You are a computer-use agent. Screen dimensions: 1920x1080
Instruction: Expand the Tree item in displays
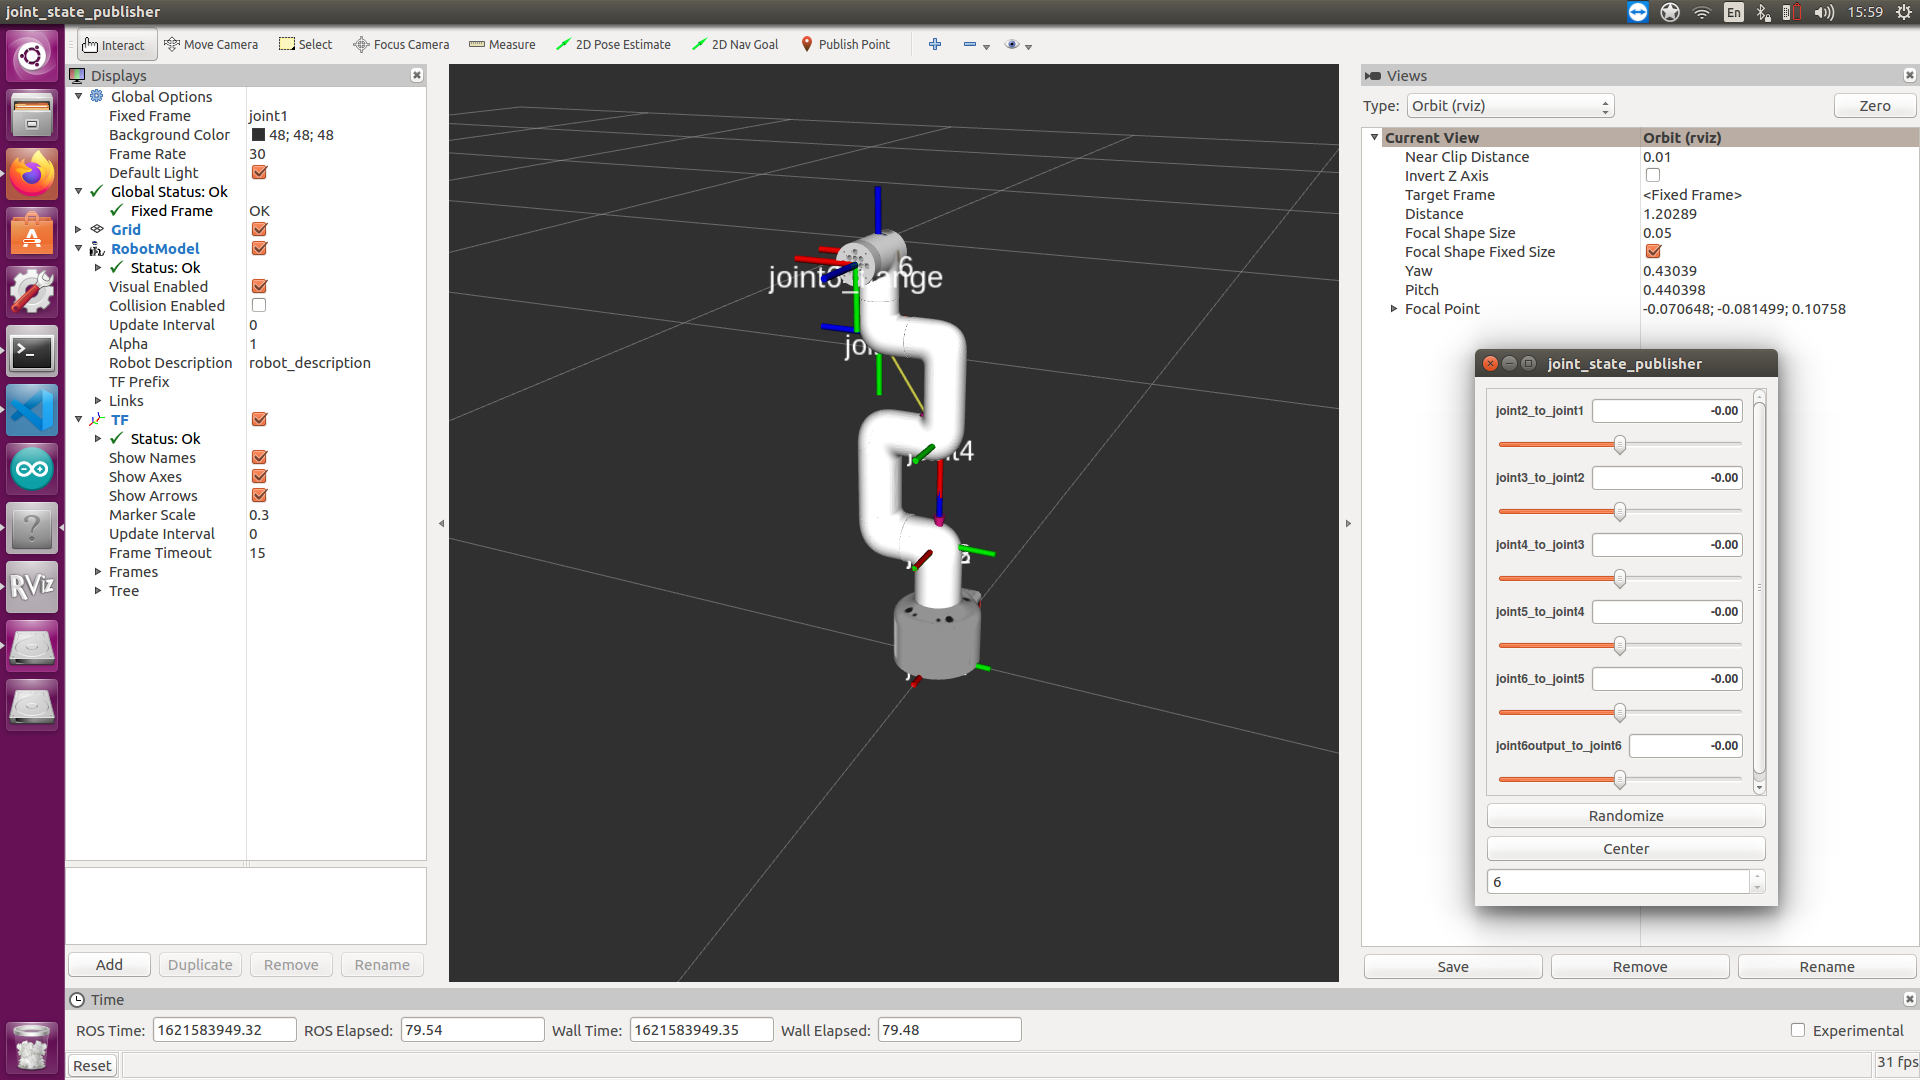click(99, 591)
